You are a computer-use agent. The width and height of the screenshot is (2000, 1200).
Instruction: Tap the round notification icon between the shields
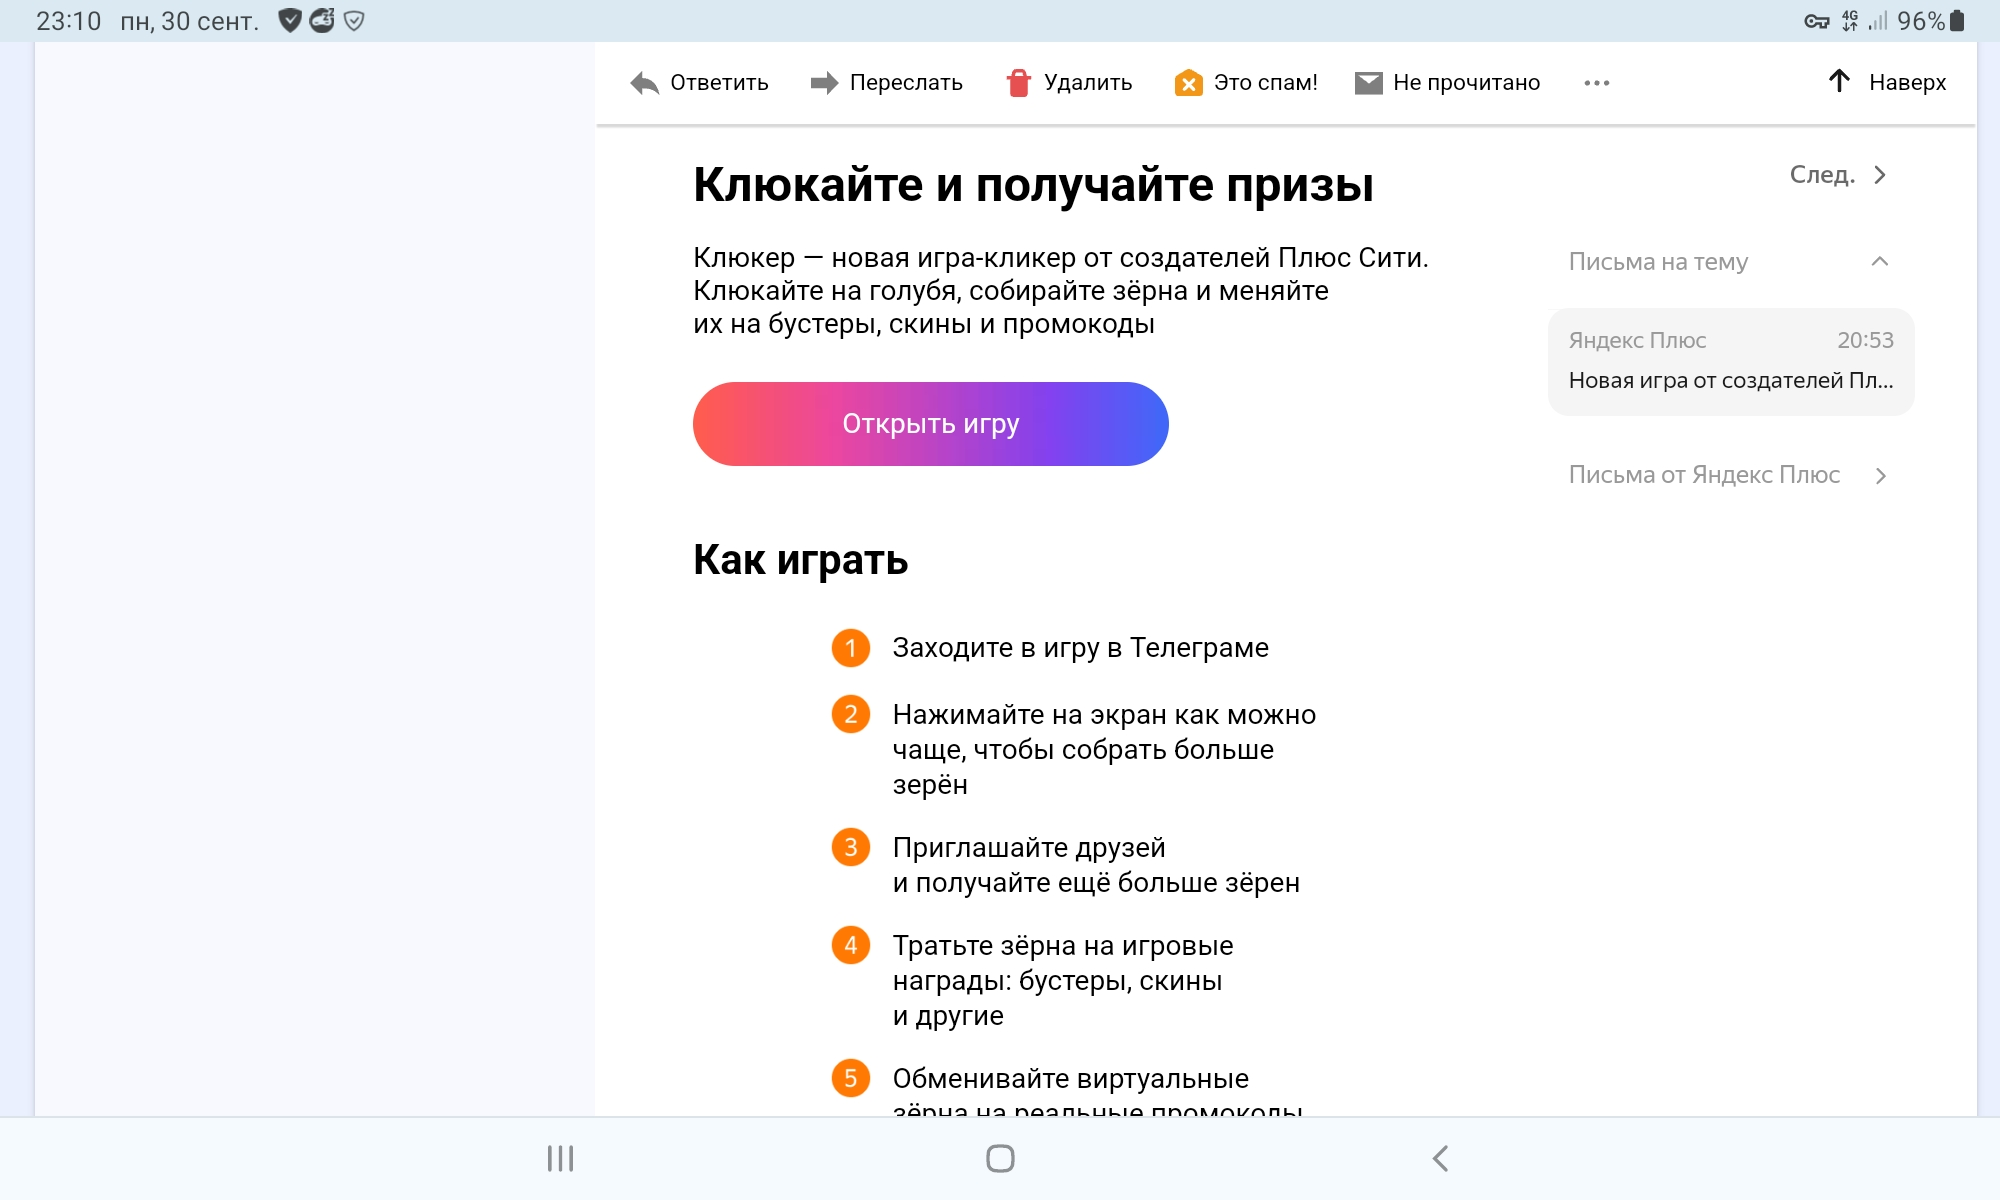322,21
